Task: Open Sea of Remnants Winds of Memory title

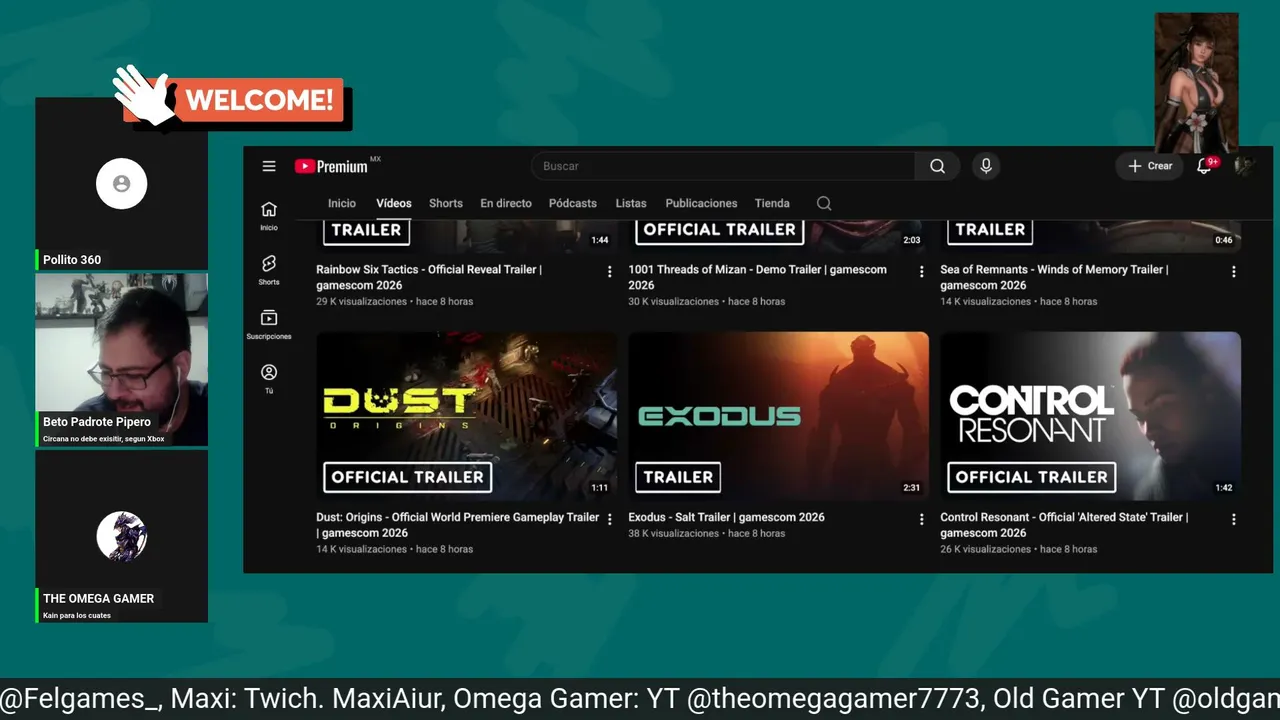Action: 1054,277
